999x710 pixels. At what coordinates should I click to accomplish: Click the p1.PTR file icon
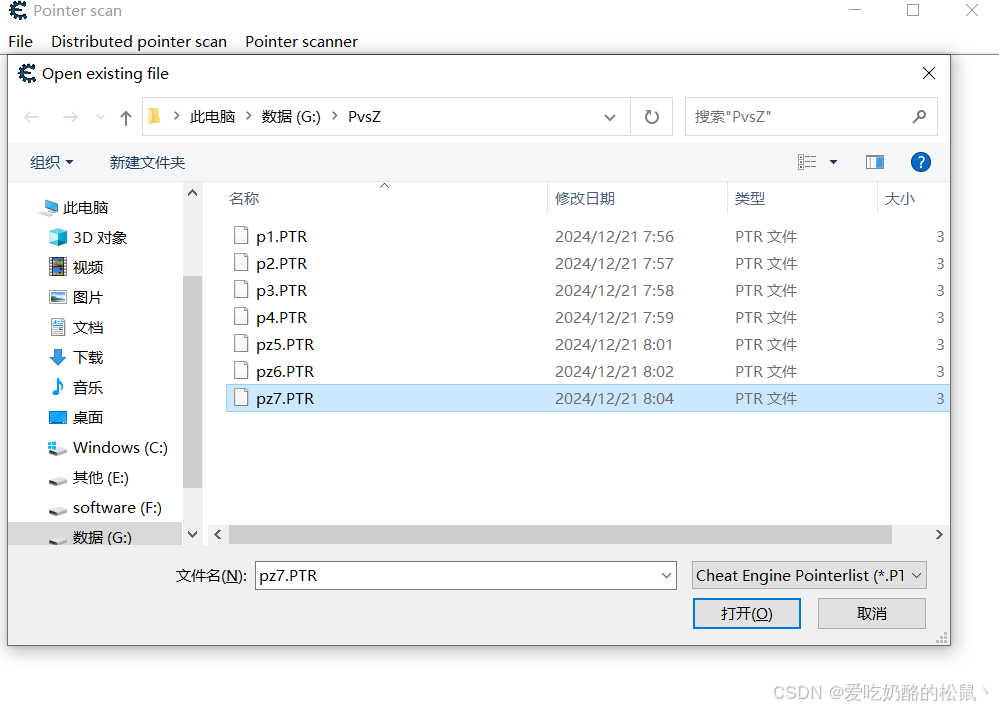pyautogui.click(x=241, y=235)
